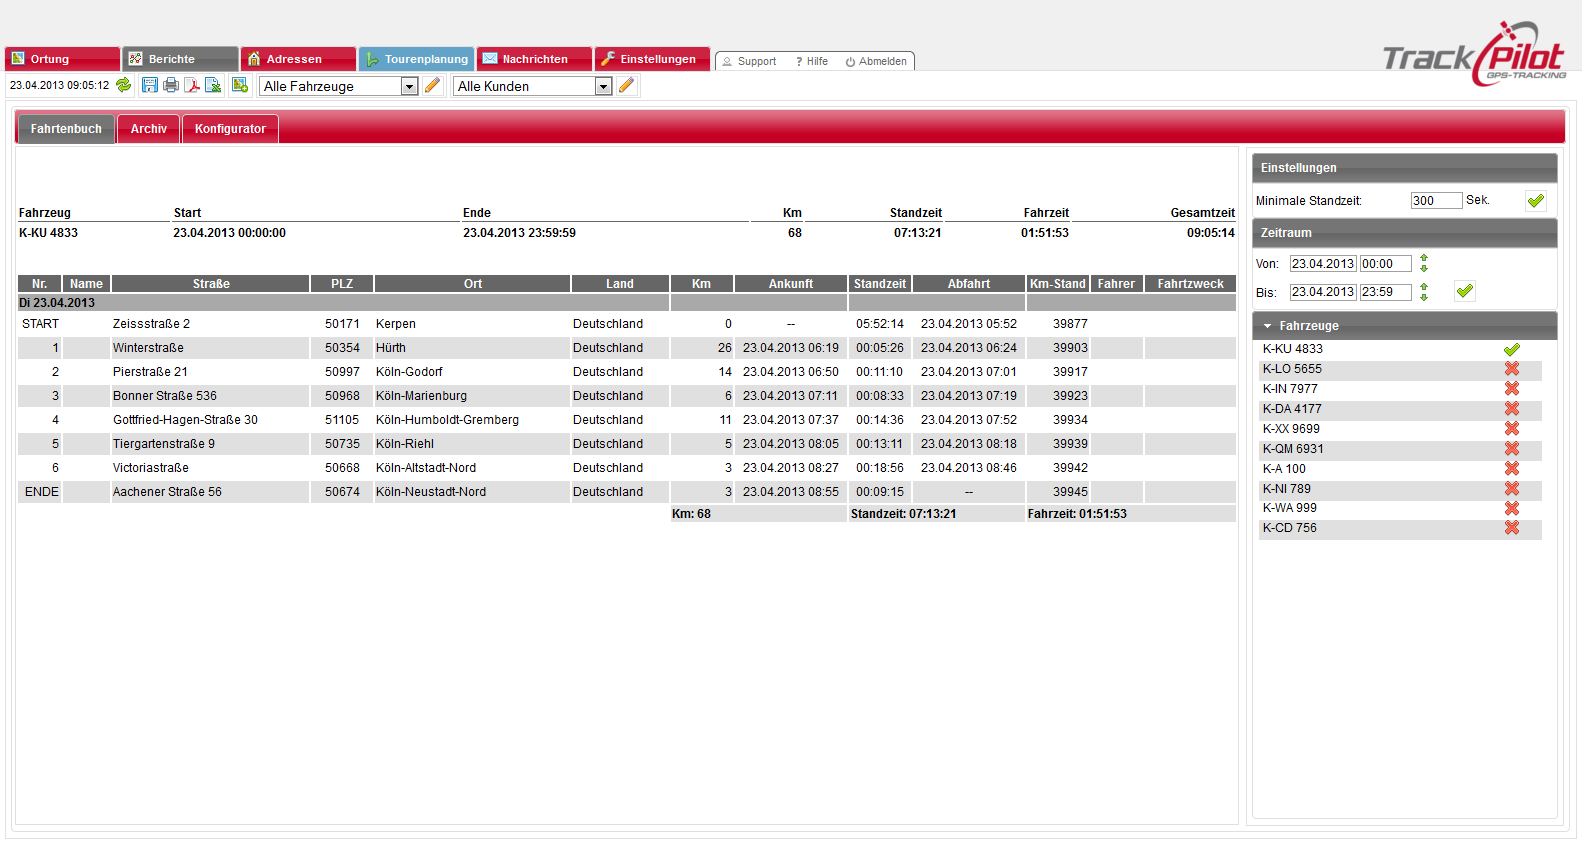Export the report as PDF

[192, 85]
